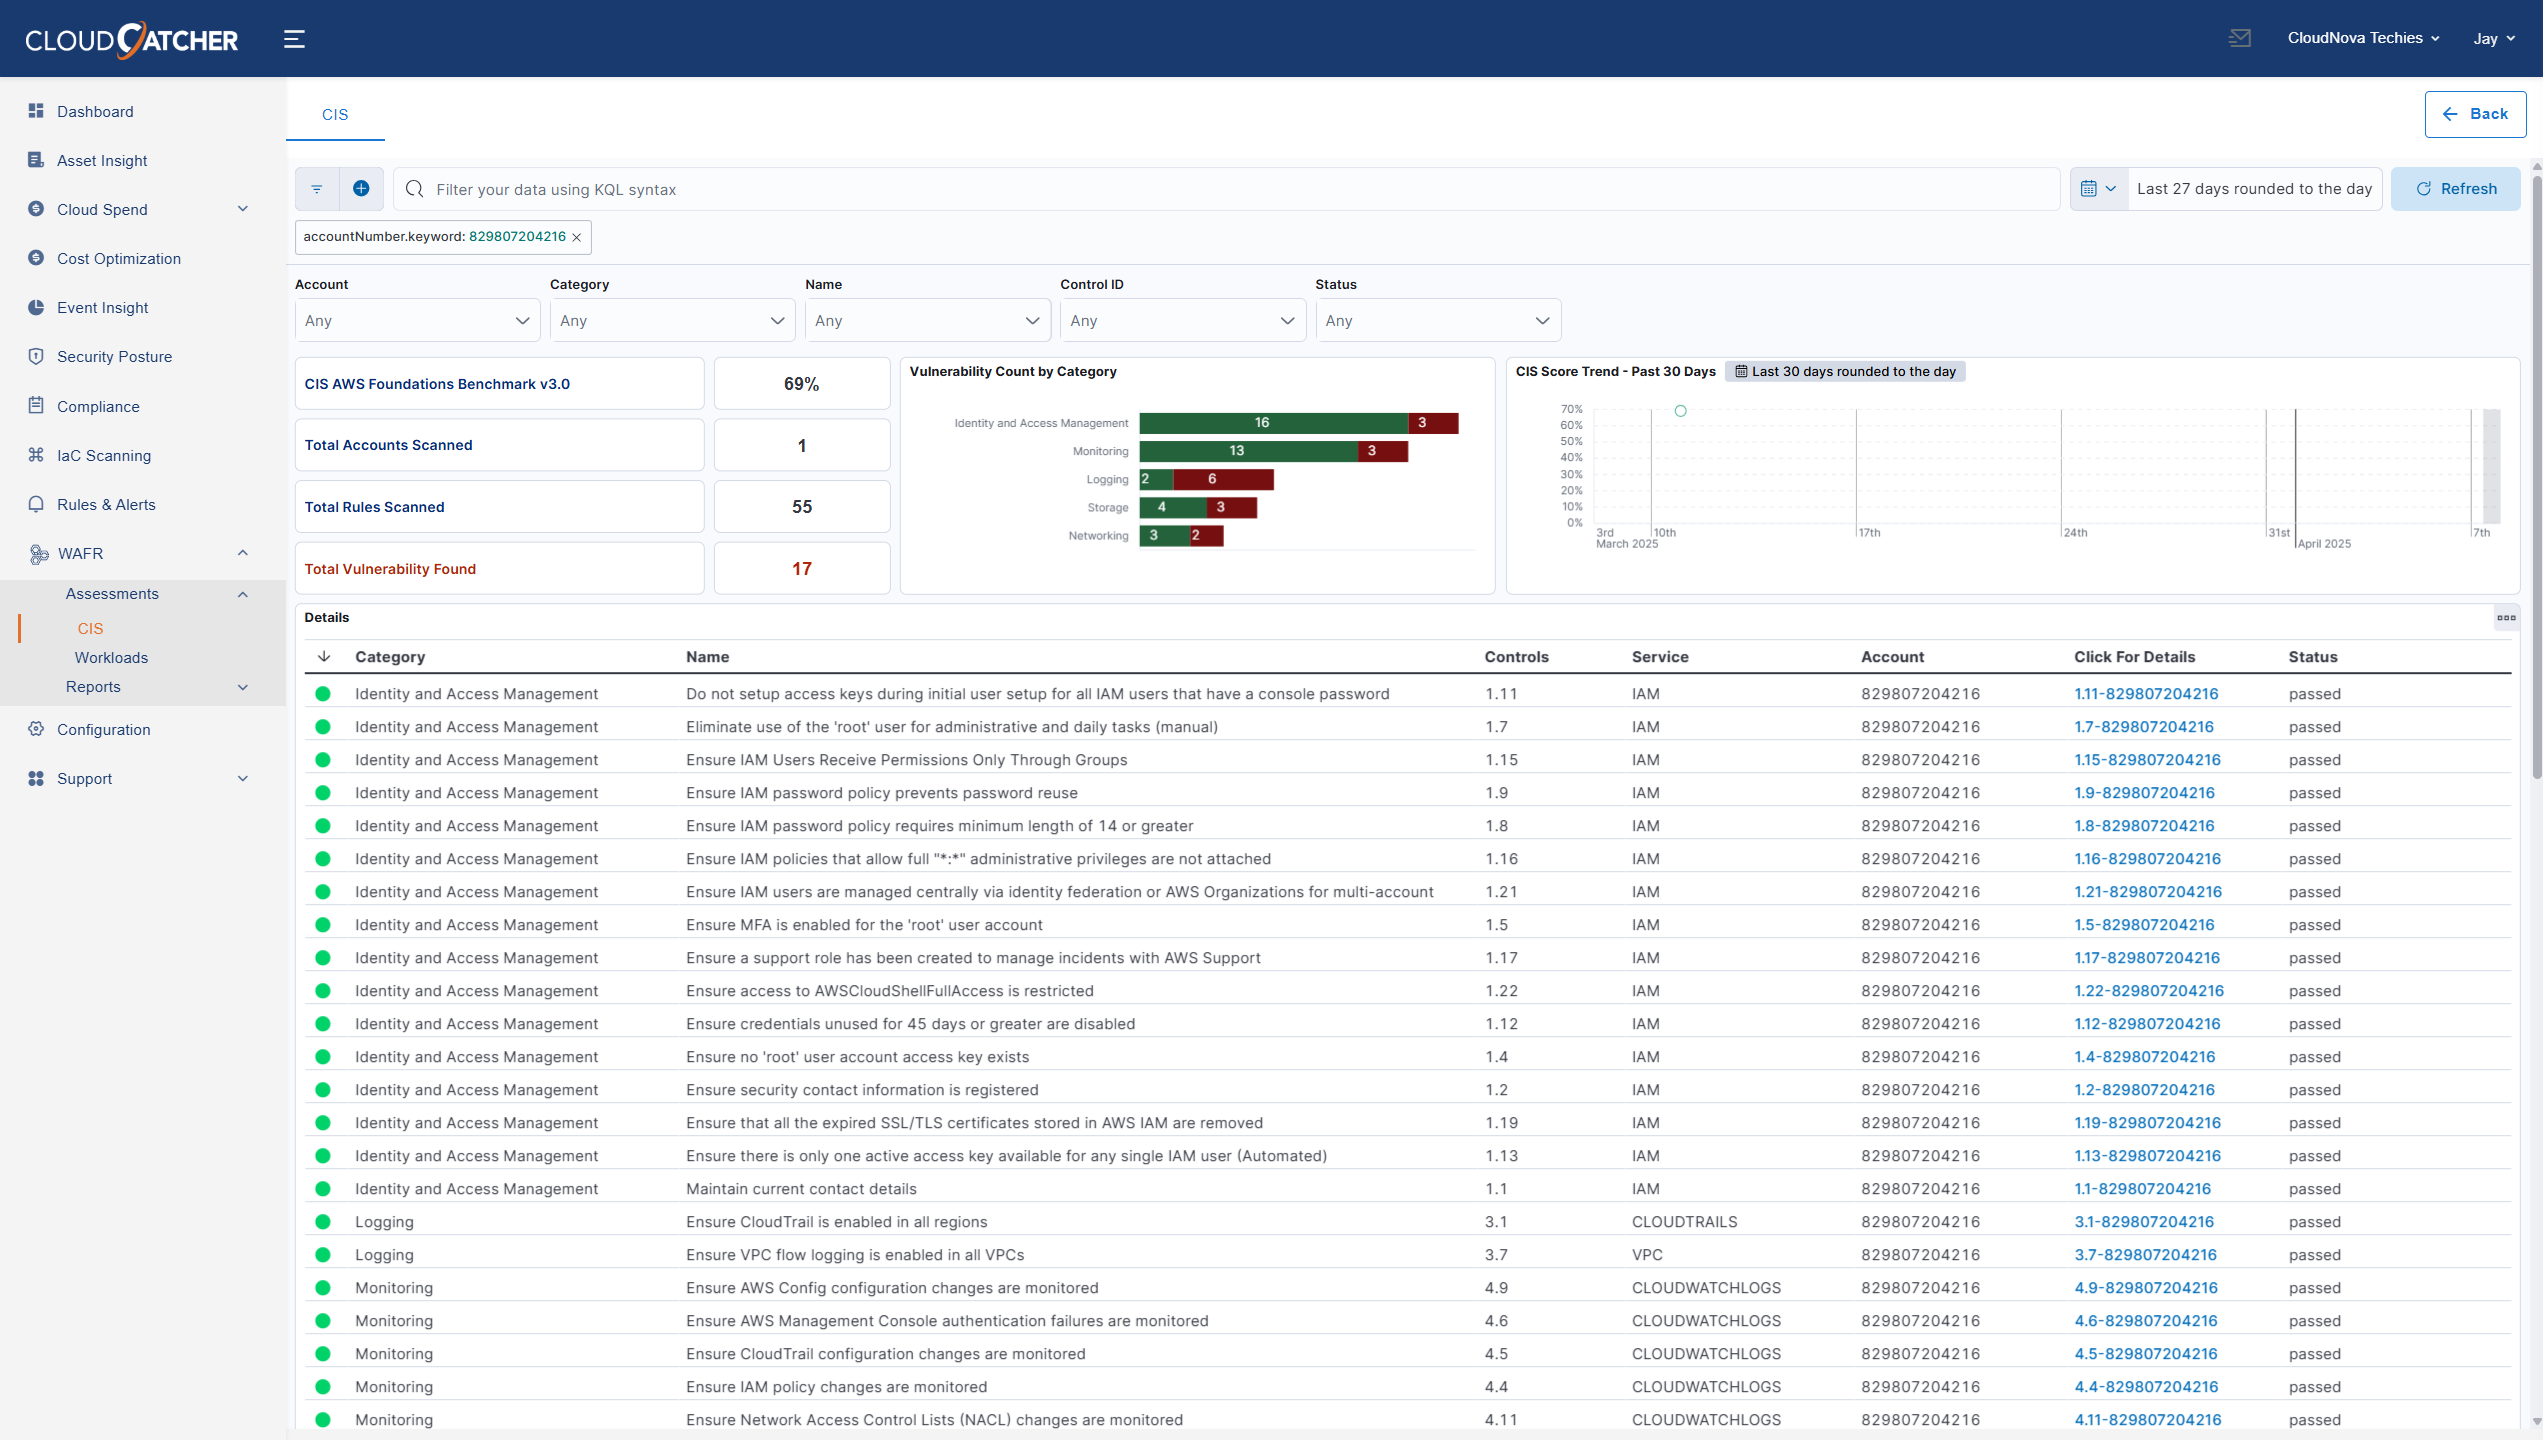Viewport: 2543px width, 1440px height.
Task: Open the 1.7-829807204216 details link
Action: (2144, 727)
